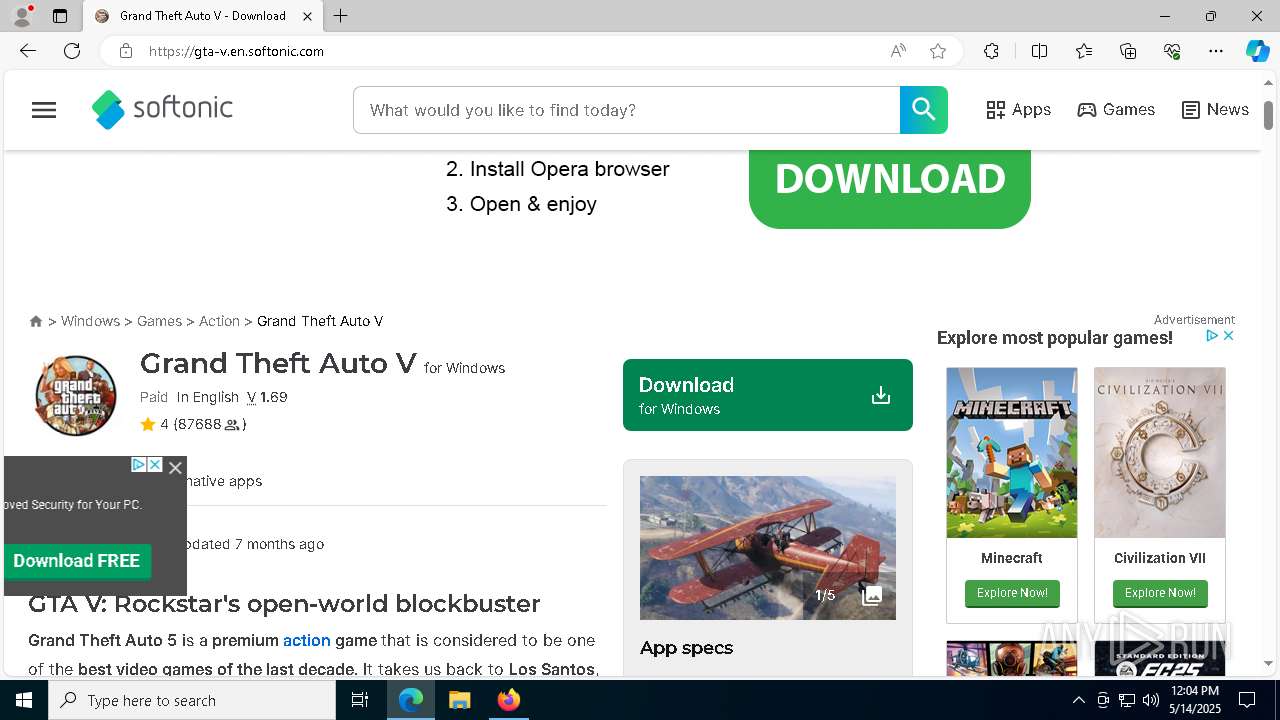Select the Grand Theft Auto V - Download tab
Image resolution: width=1280 pixels, height=720 pixels.
click(x=203, y=16)
